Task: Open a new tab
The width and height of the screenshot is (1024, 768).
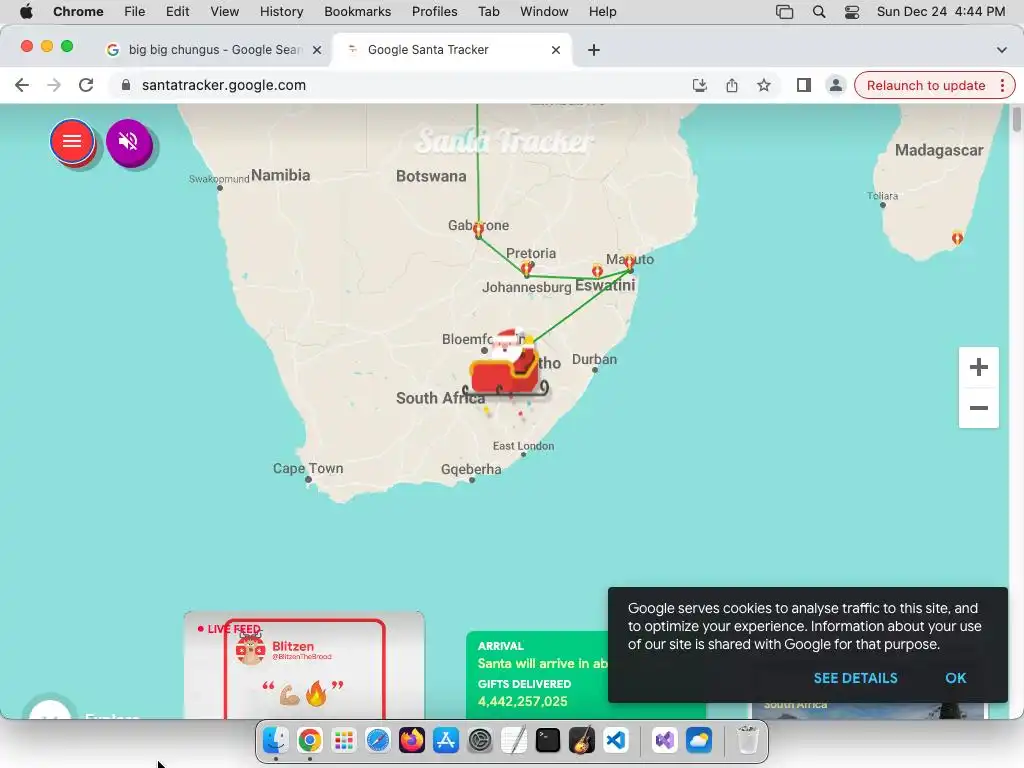Action: pos(594,50)
